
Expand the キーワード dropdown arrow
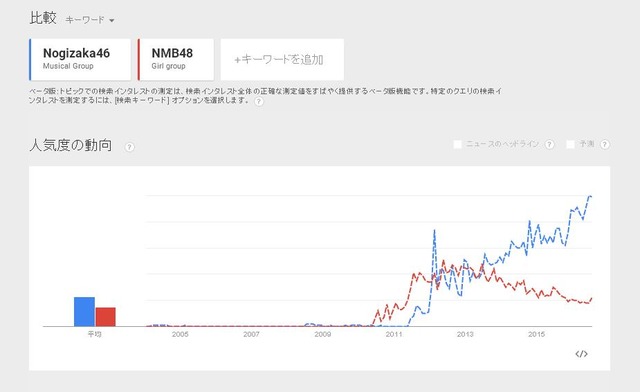[x=111, y=20]
